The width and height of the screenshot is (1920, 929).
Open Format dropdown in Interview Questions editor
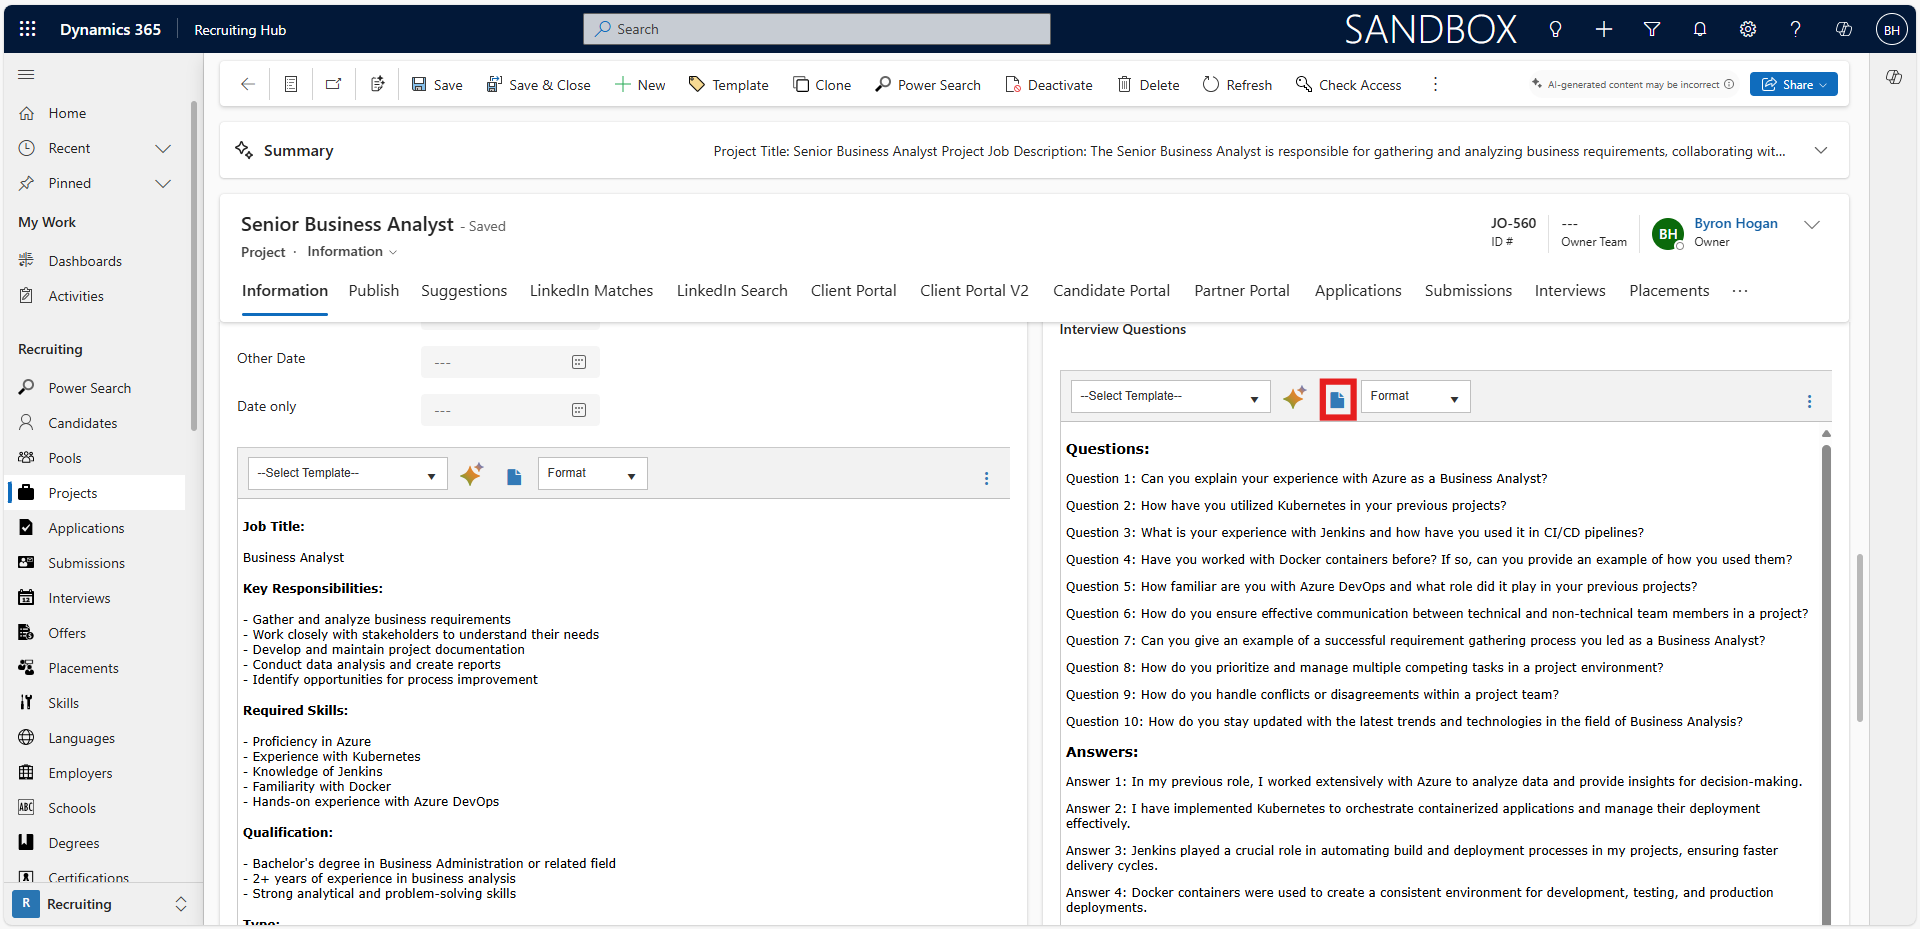point(1416,397)
